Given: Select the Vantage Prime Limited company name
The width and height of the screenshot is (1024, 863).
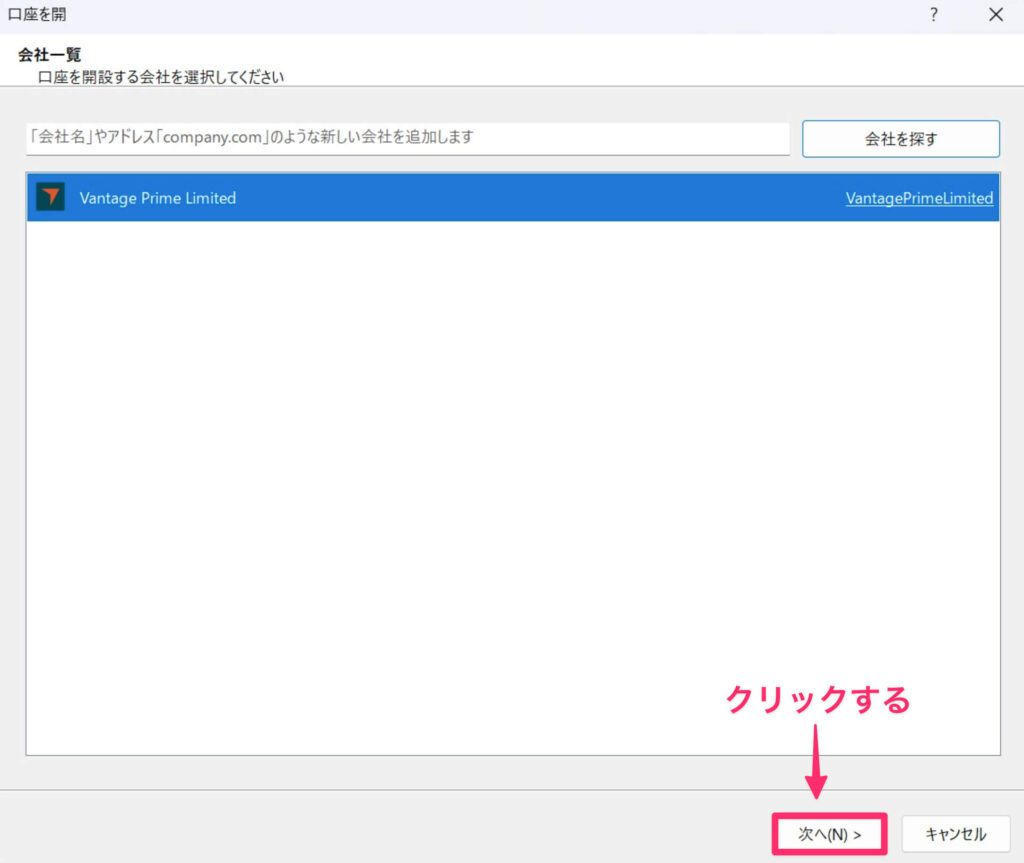Looking at the screenshot, I should tap(157, 198).
